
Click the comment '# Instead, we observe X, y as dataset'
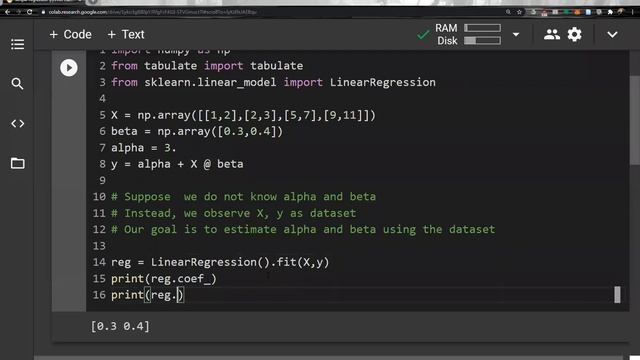pos(233,213)
